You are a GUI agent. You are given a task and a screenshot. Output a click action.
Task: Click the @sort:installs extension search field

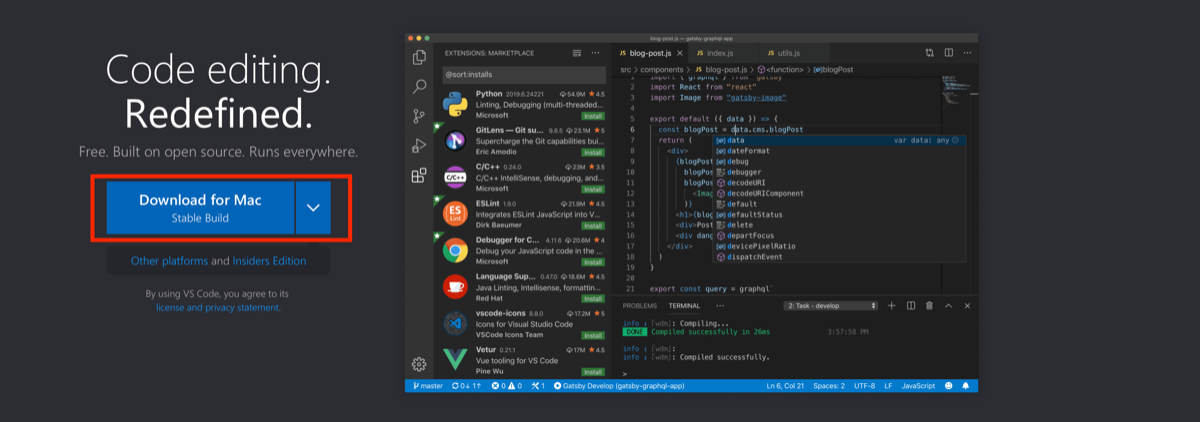click(x=524, y=75)
